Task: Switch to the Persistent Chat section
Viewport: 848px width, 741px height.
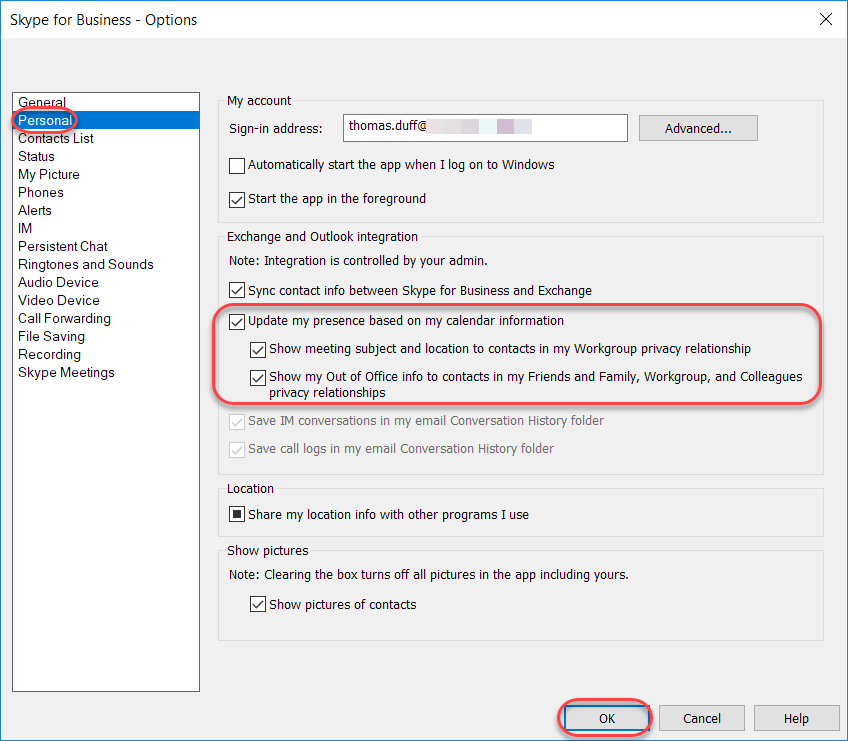Action: point(62,246)
